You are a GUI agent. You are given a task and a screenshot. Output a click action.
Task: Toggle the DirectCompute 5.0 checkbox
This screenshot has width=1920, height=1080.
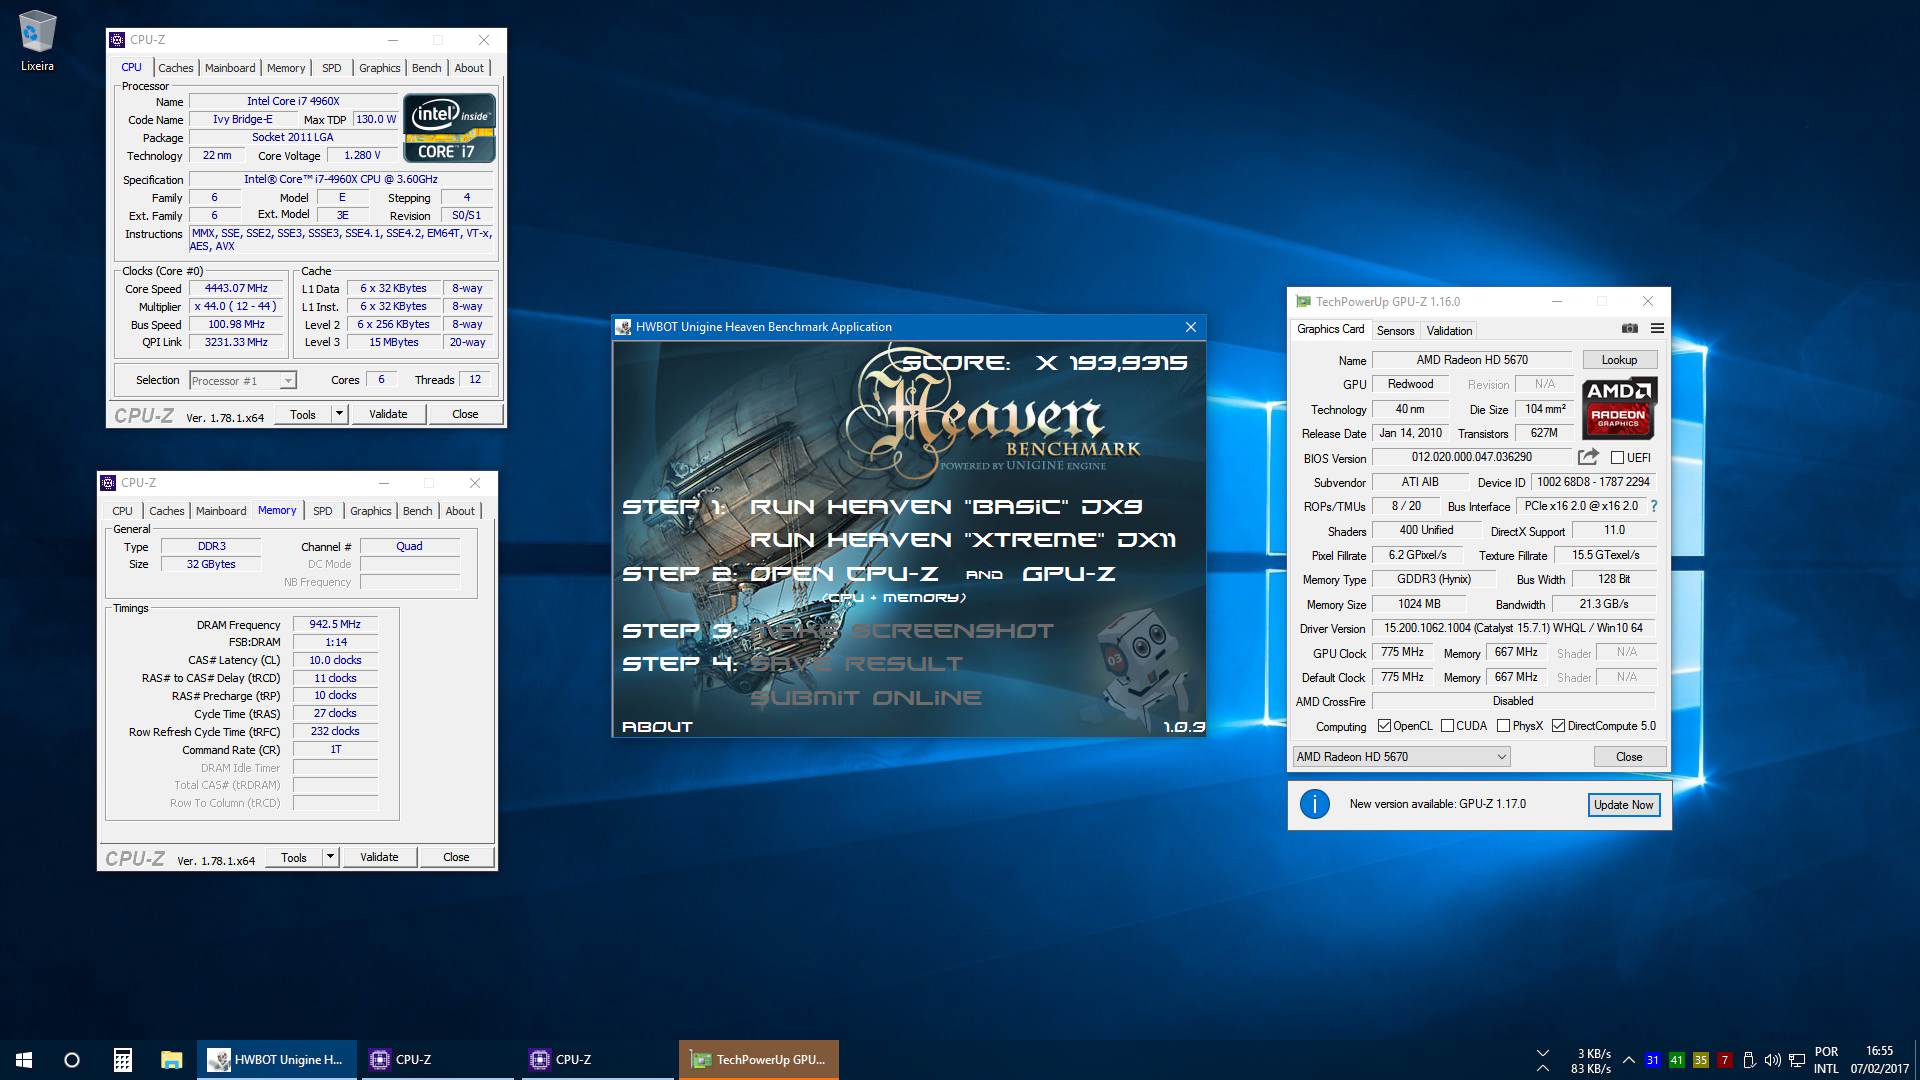(x=1558, y=726)
